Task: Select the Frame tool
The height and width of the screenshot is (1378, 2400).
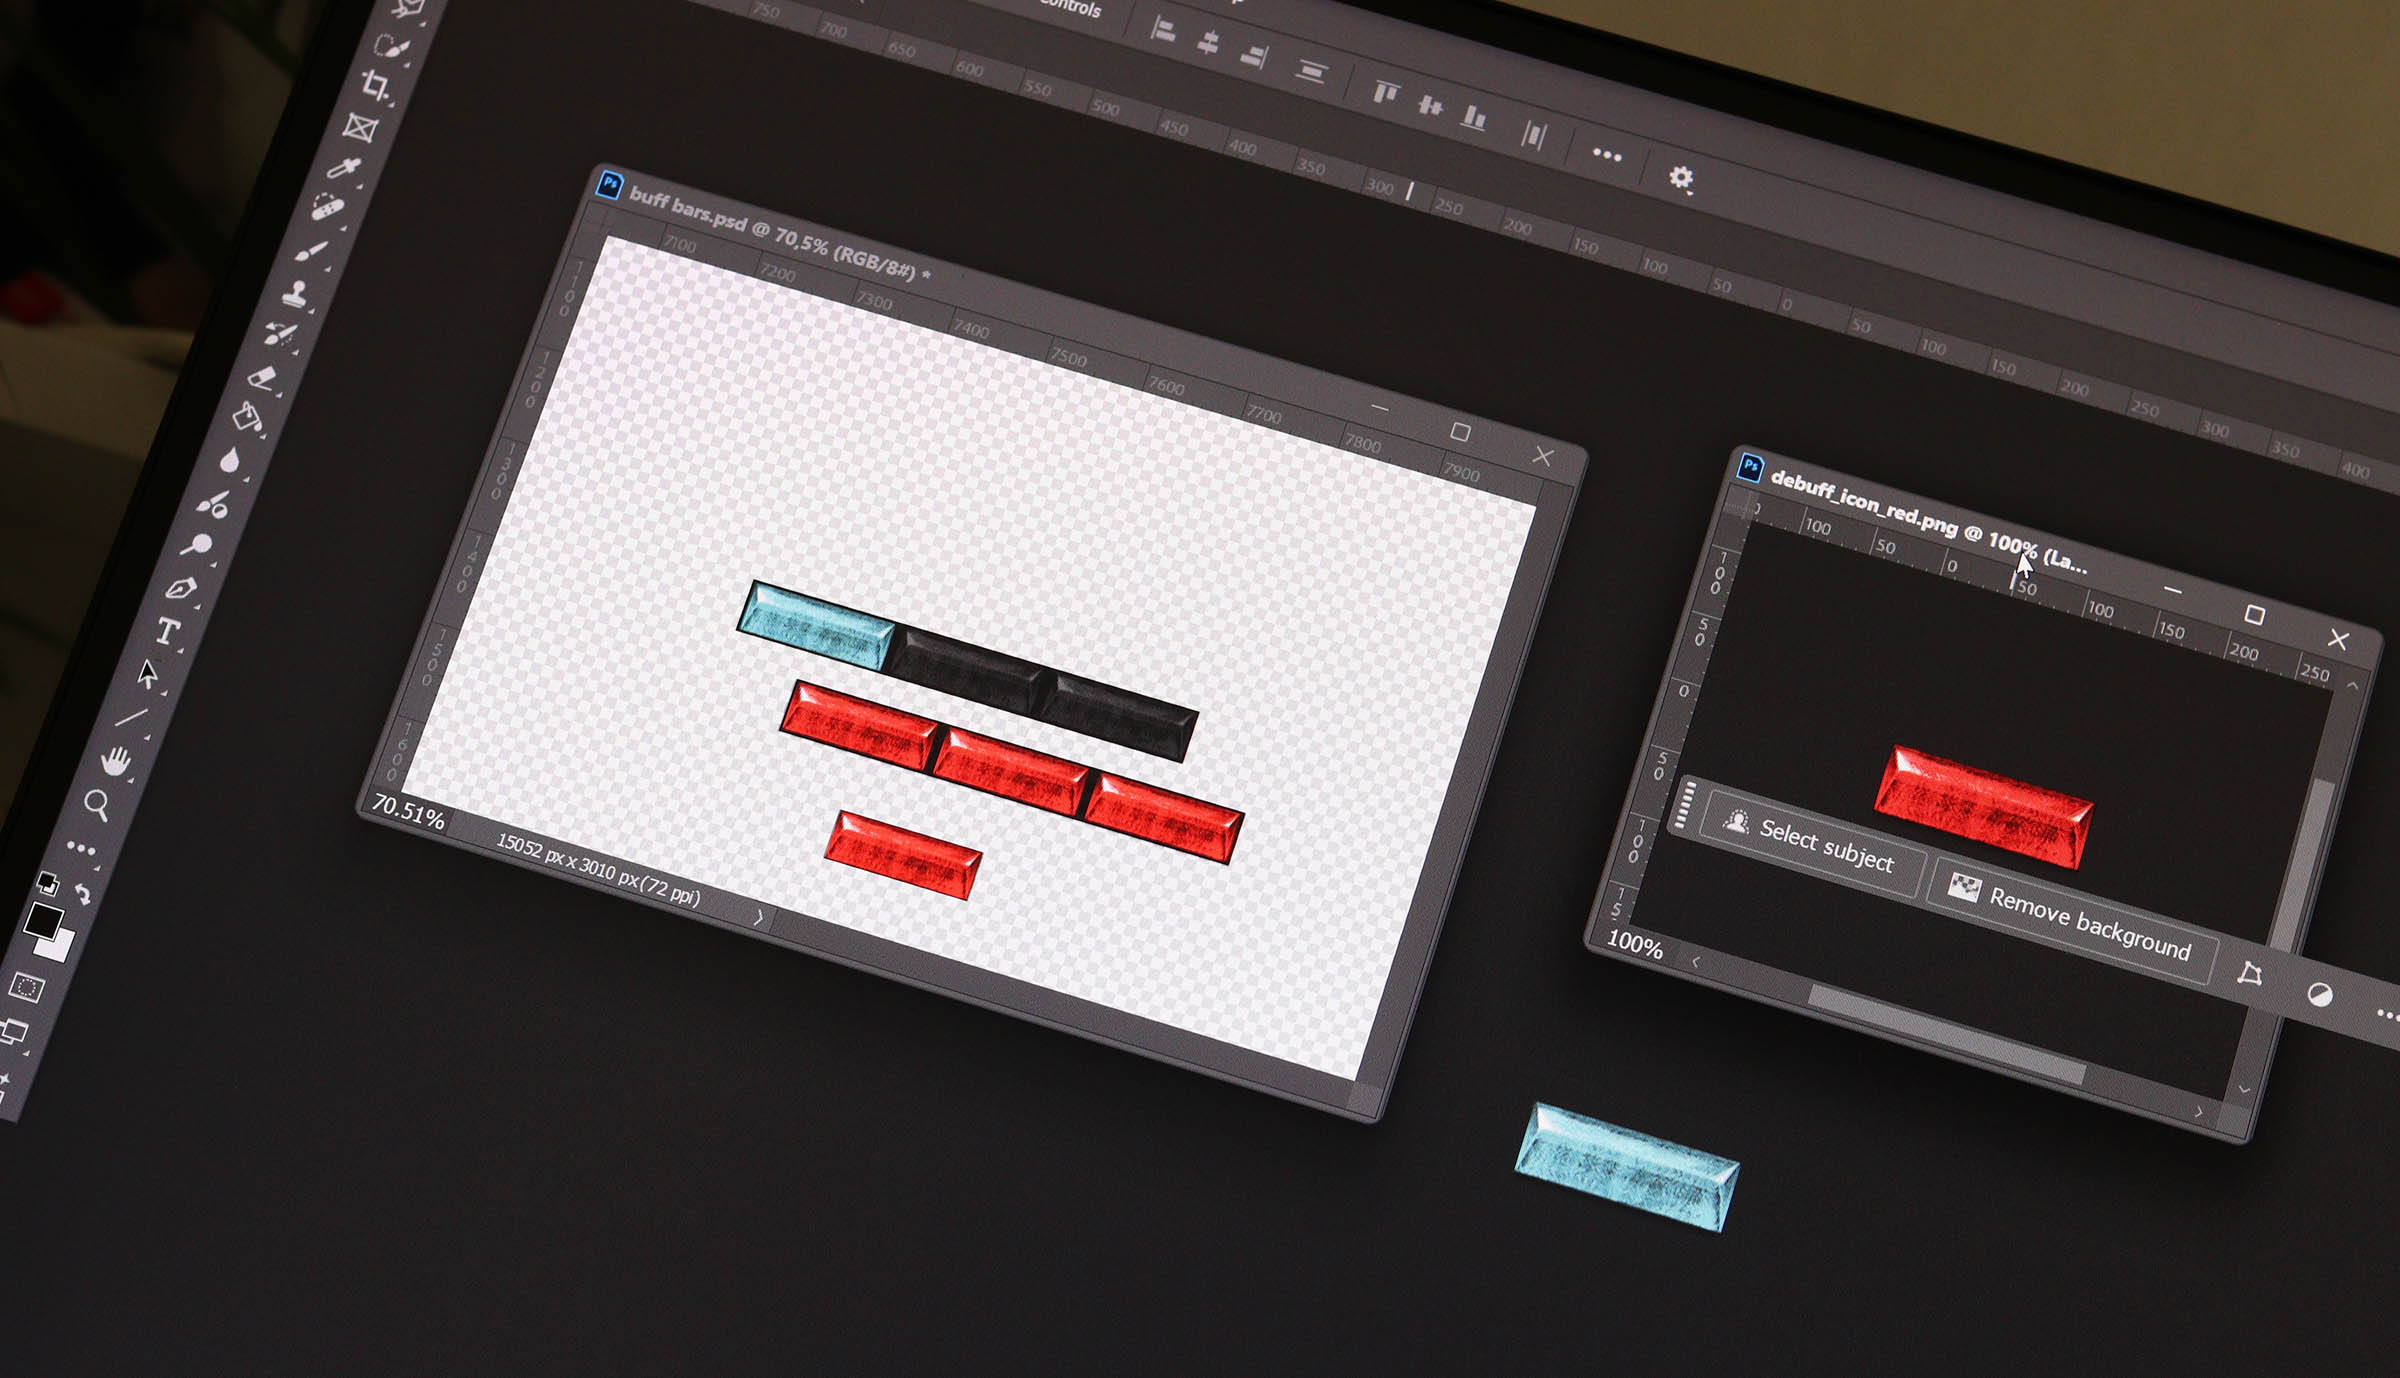Action: point(360,127)
